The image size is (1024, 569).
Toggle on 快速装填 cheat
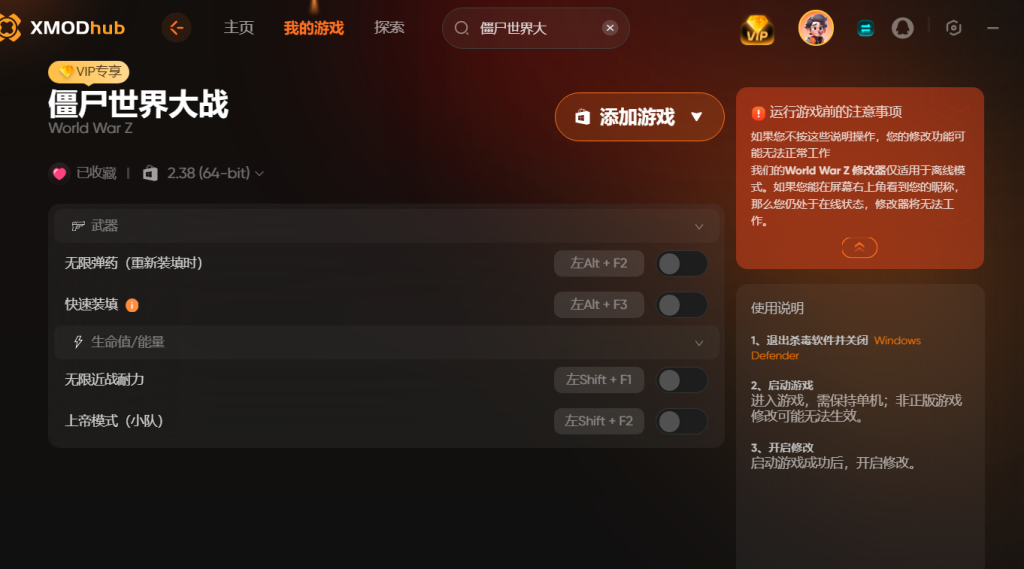point(682,305)
